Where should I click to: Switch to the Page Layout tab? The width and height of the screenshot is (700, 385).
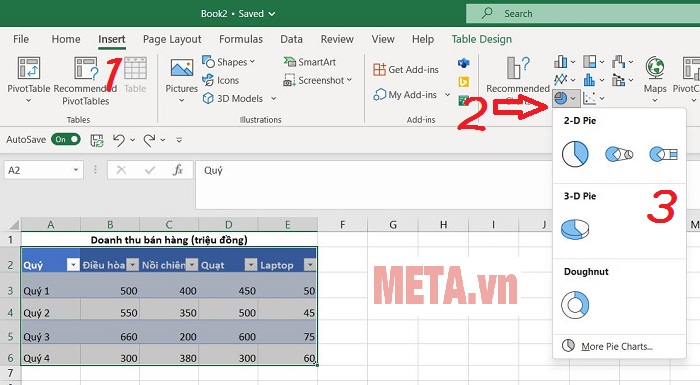(172, 39)
